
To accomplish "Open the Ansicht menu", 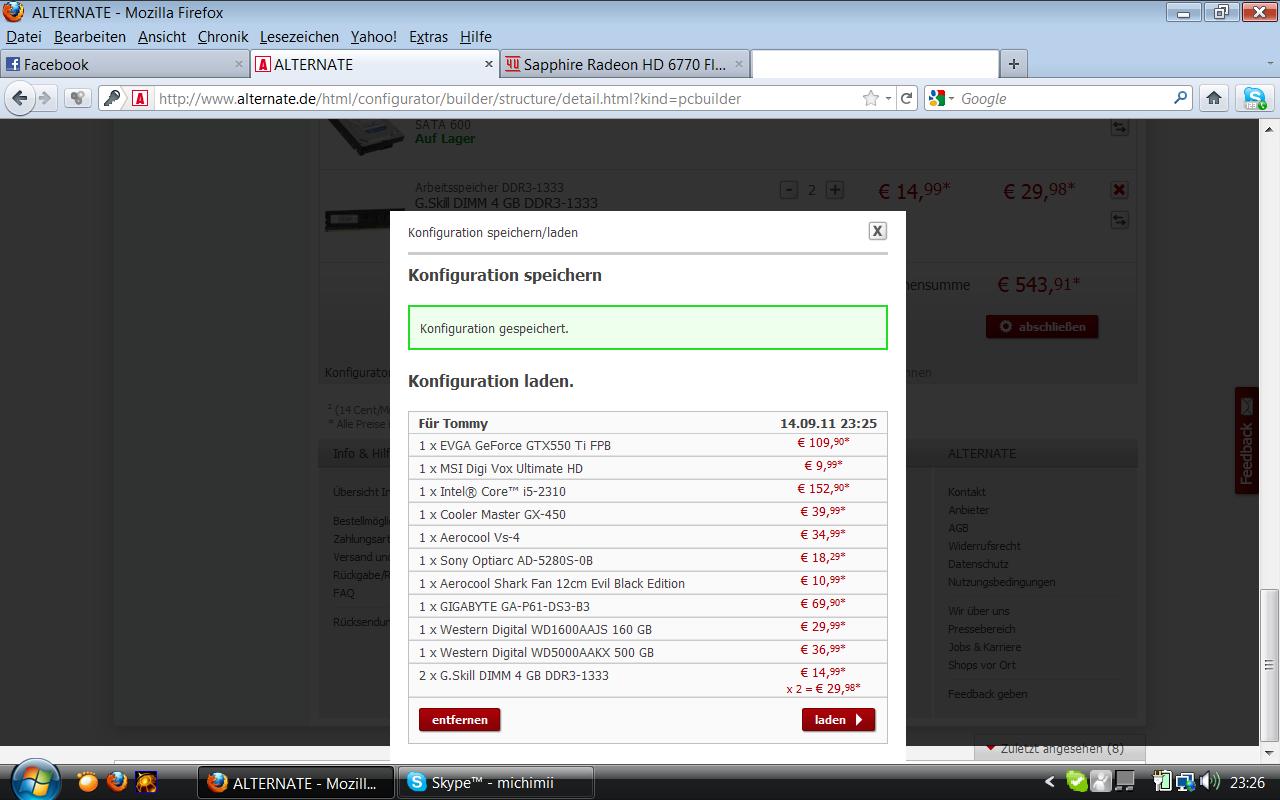I will (162, 37).
